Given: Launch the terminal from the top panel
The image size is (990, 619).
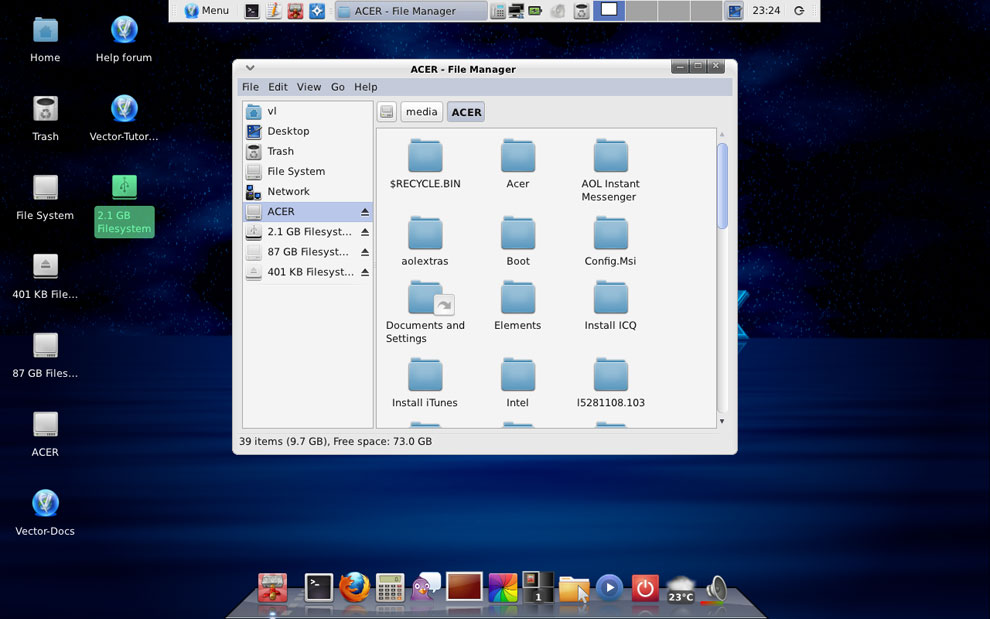Looking at the screenshot, I should 252,11.
